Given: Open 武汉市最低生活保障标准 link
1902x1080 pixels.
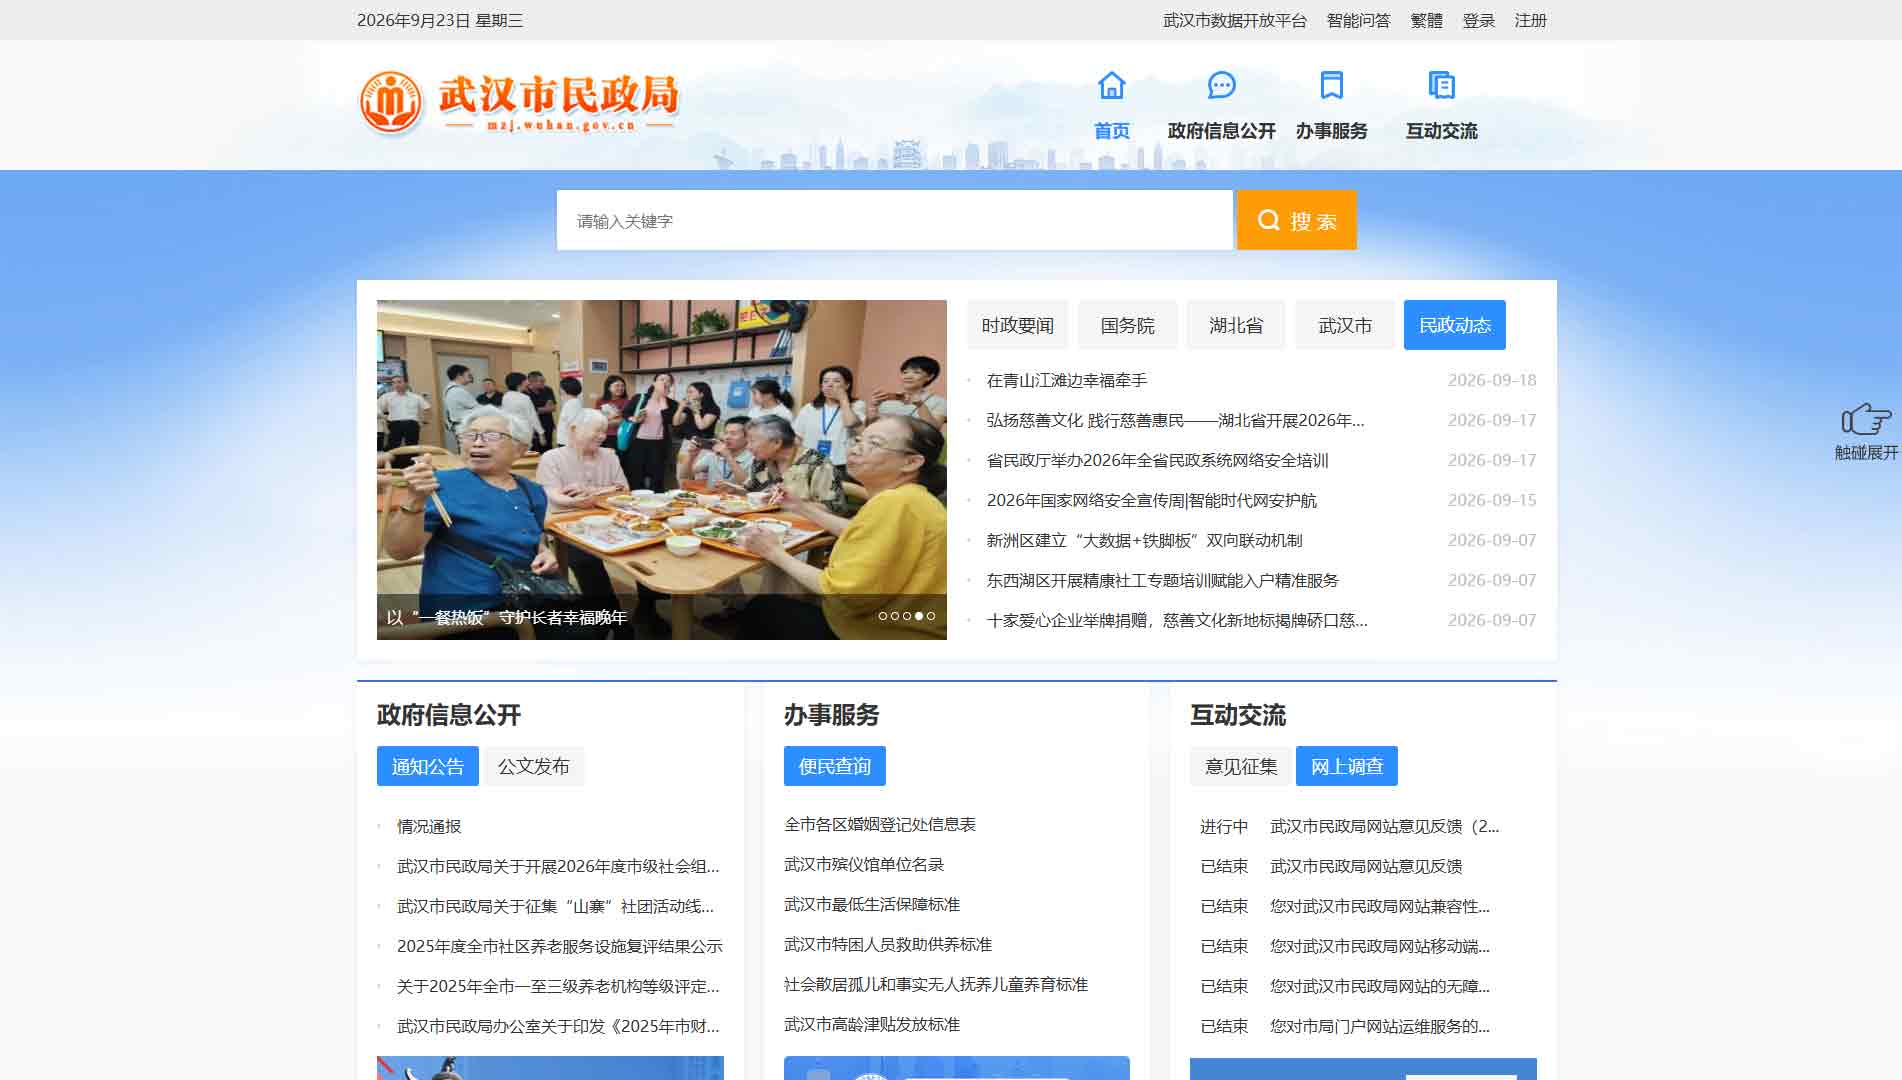Looking at the screenshot, I should (x=871, y=904).
